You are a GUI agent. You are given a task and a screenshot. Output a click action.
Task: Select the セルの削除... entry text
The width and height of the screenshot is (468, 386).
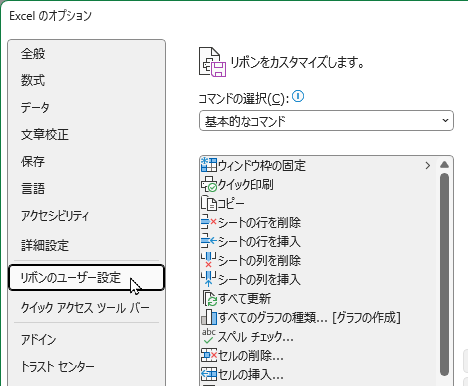(x=251, y=356)
